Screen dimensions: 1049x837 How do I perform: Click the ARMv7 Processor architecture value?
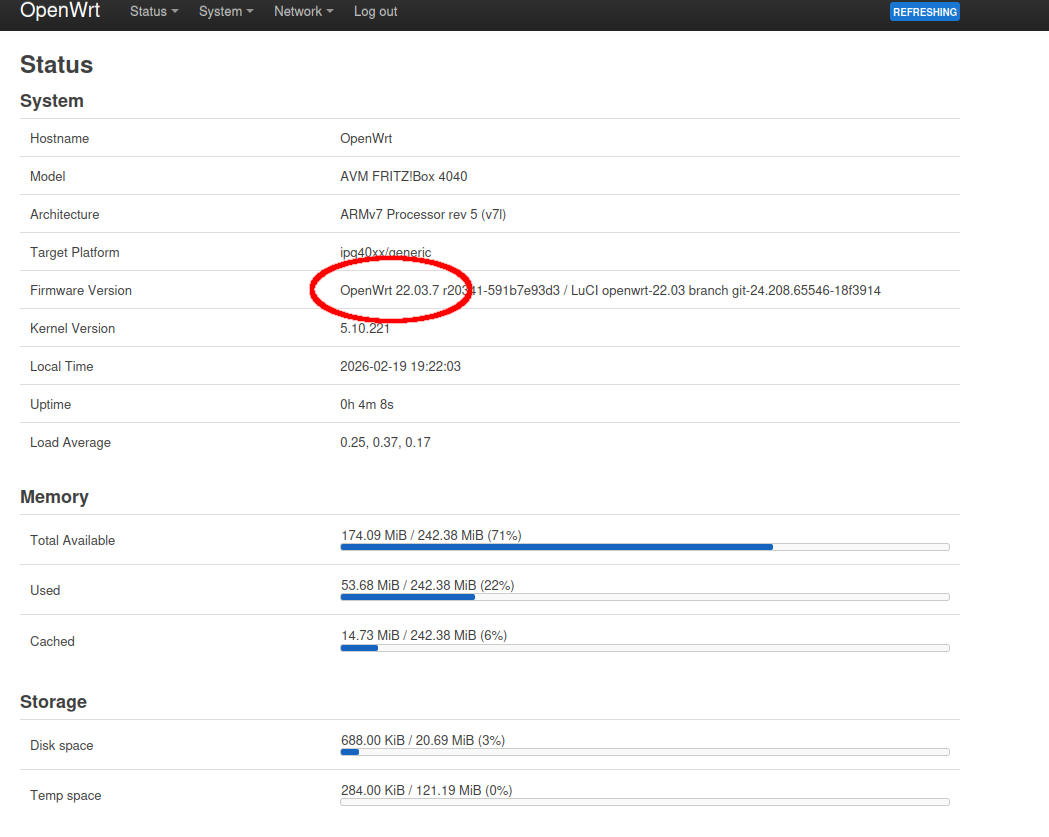[423, 215]
